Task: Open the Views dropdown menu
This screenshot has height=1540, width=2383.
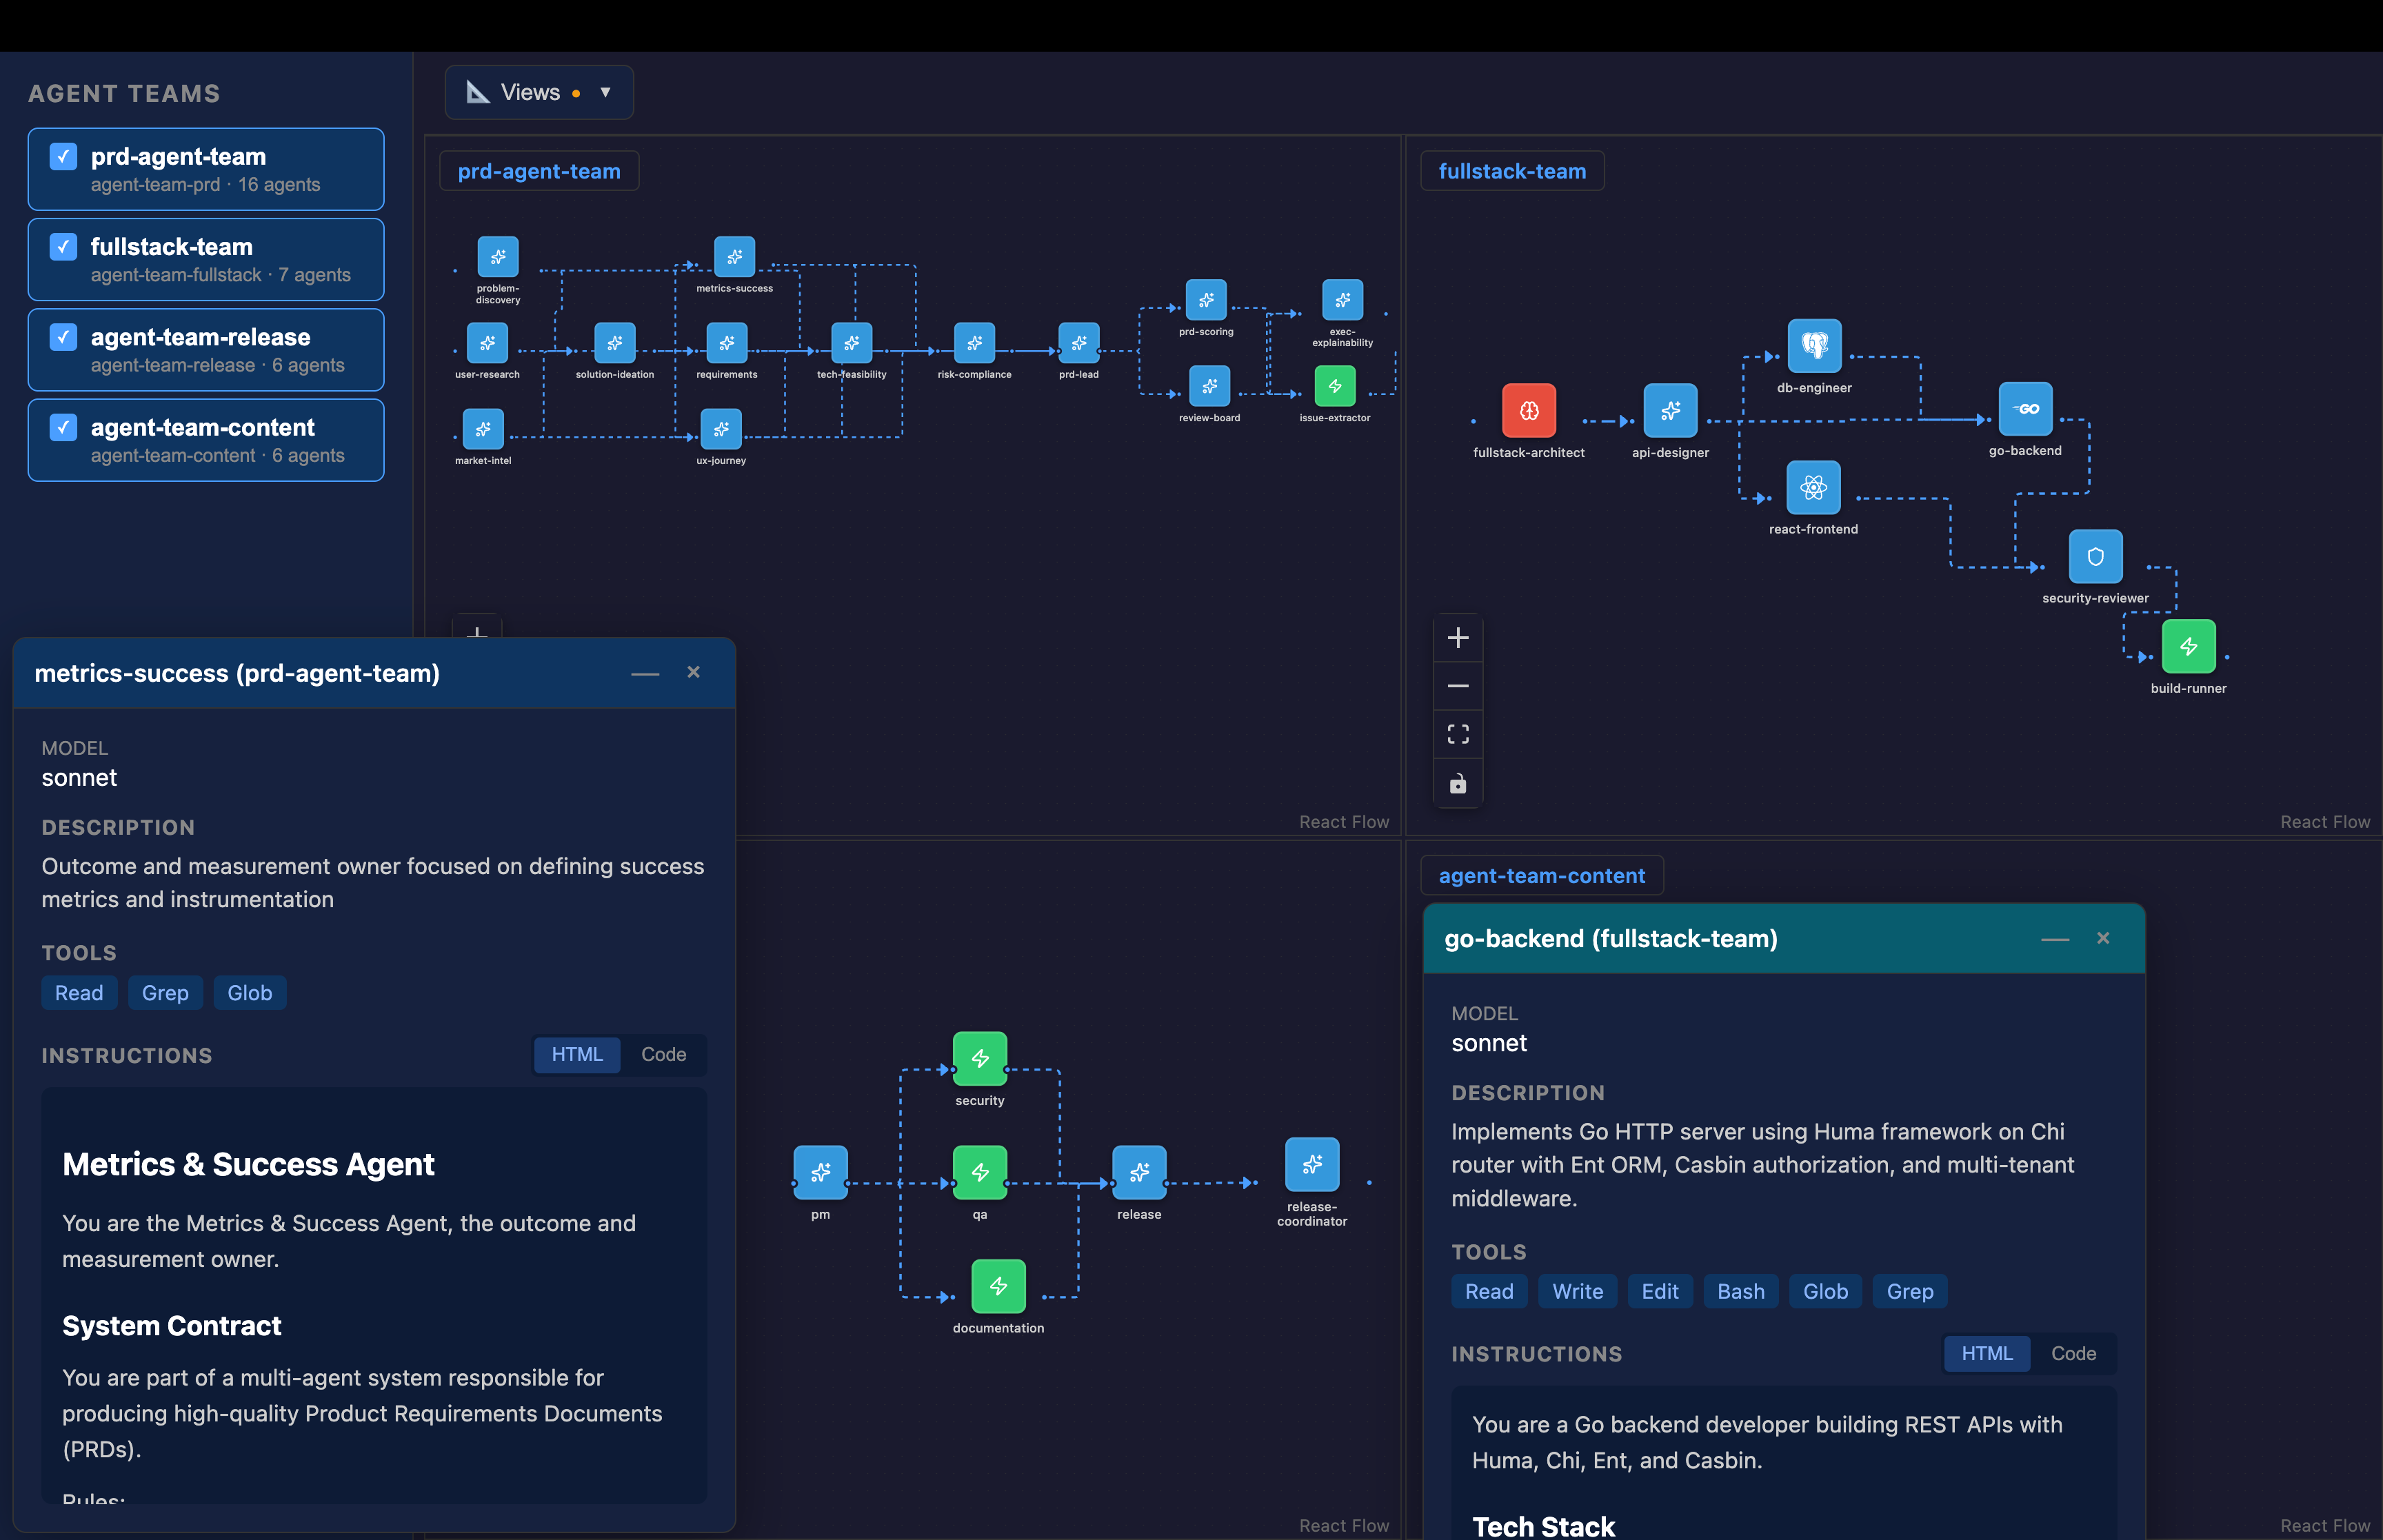Action: pos(539,92)
